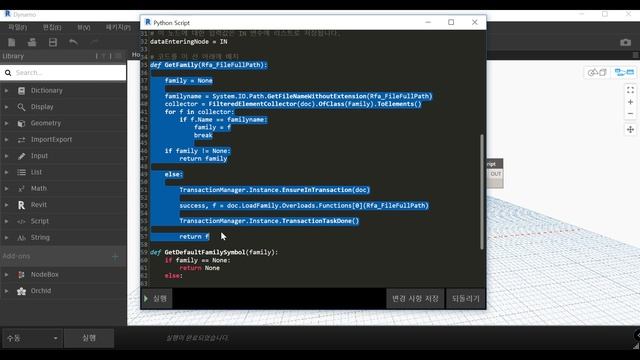Expand the Display library category
Image resolution: width=640 pixels, height=360 pixels.
(6, 107)
